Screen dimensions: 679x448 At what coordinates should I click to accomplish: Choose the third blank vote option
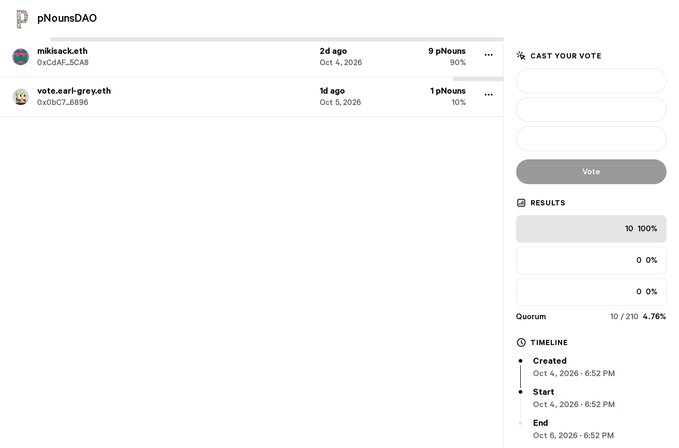(x=591, y=139)
